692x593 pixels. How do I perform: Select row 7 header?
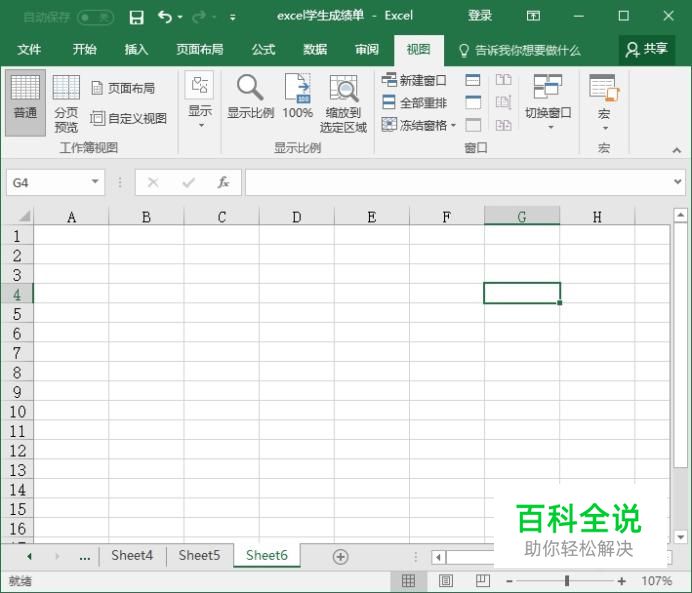(17, 353)
